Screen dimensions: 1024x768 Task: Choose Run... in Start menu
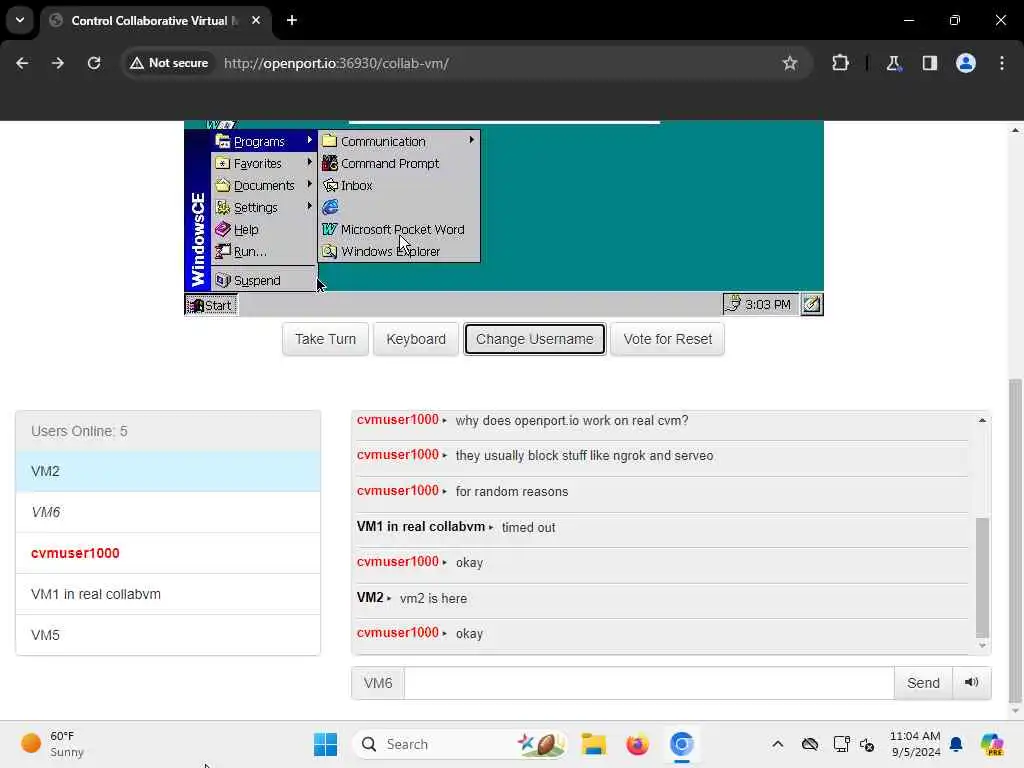click(x=264, y=251)
